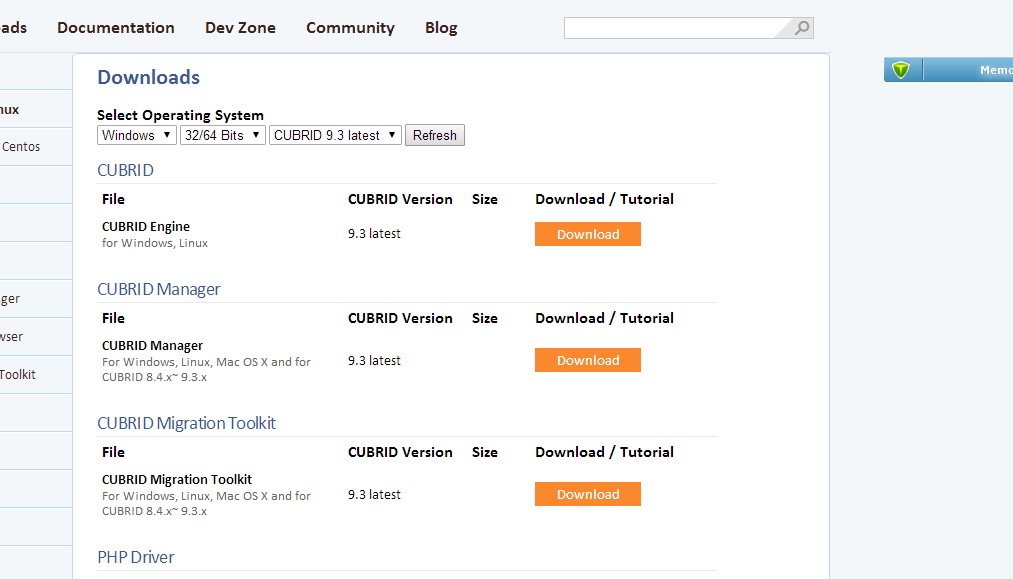Click the Centos sidebar link
The width and height of the screenshot is (1013, 579).
(21, 147)
